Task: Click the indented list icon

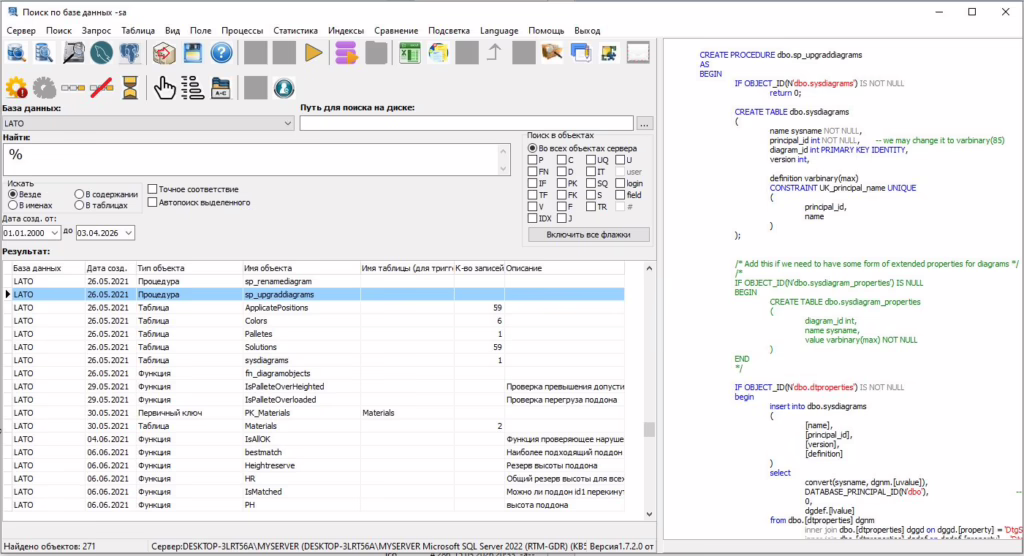Action: click(x=193, y=88)
